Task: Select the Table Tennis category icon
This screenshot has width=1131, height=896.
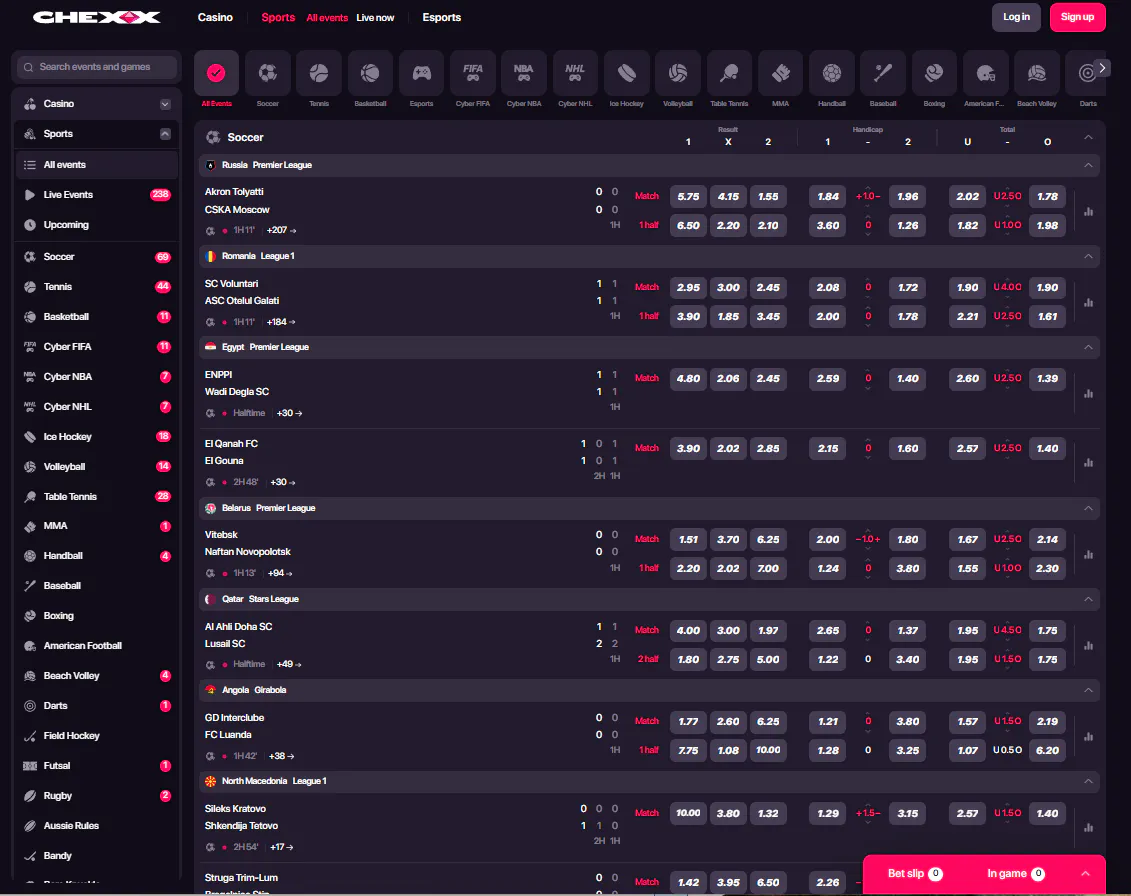Action: (x=729, y=73)
